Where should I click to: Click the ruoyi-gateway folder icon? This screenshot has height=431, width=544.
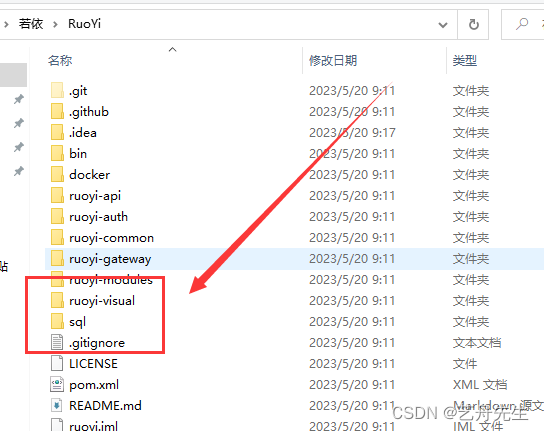click(57, 259)
